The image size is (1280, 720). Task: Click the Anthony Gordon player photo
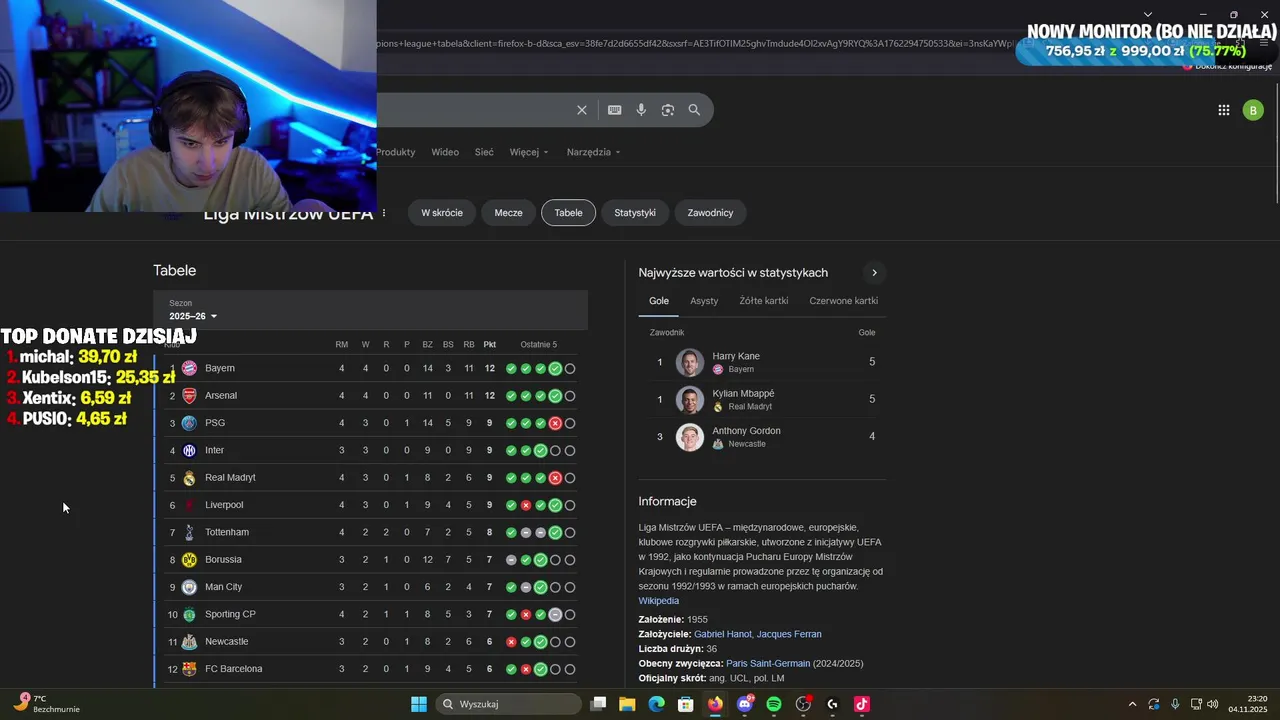click(690, 437)
